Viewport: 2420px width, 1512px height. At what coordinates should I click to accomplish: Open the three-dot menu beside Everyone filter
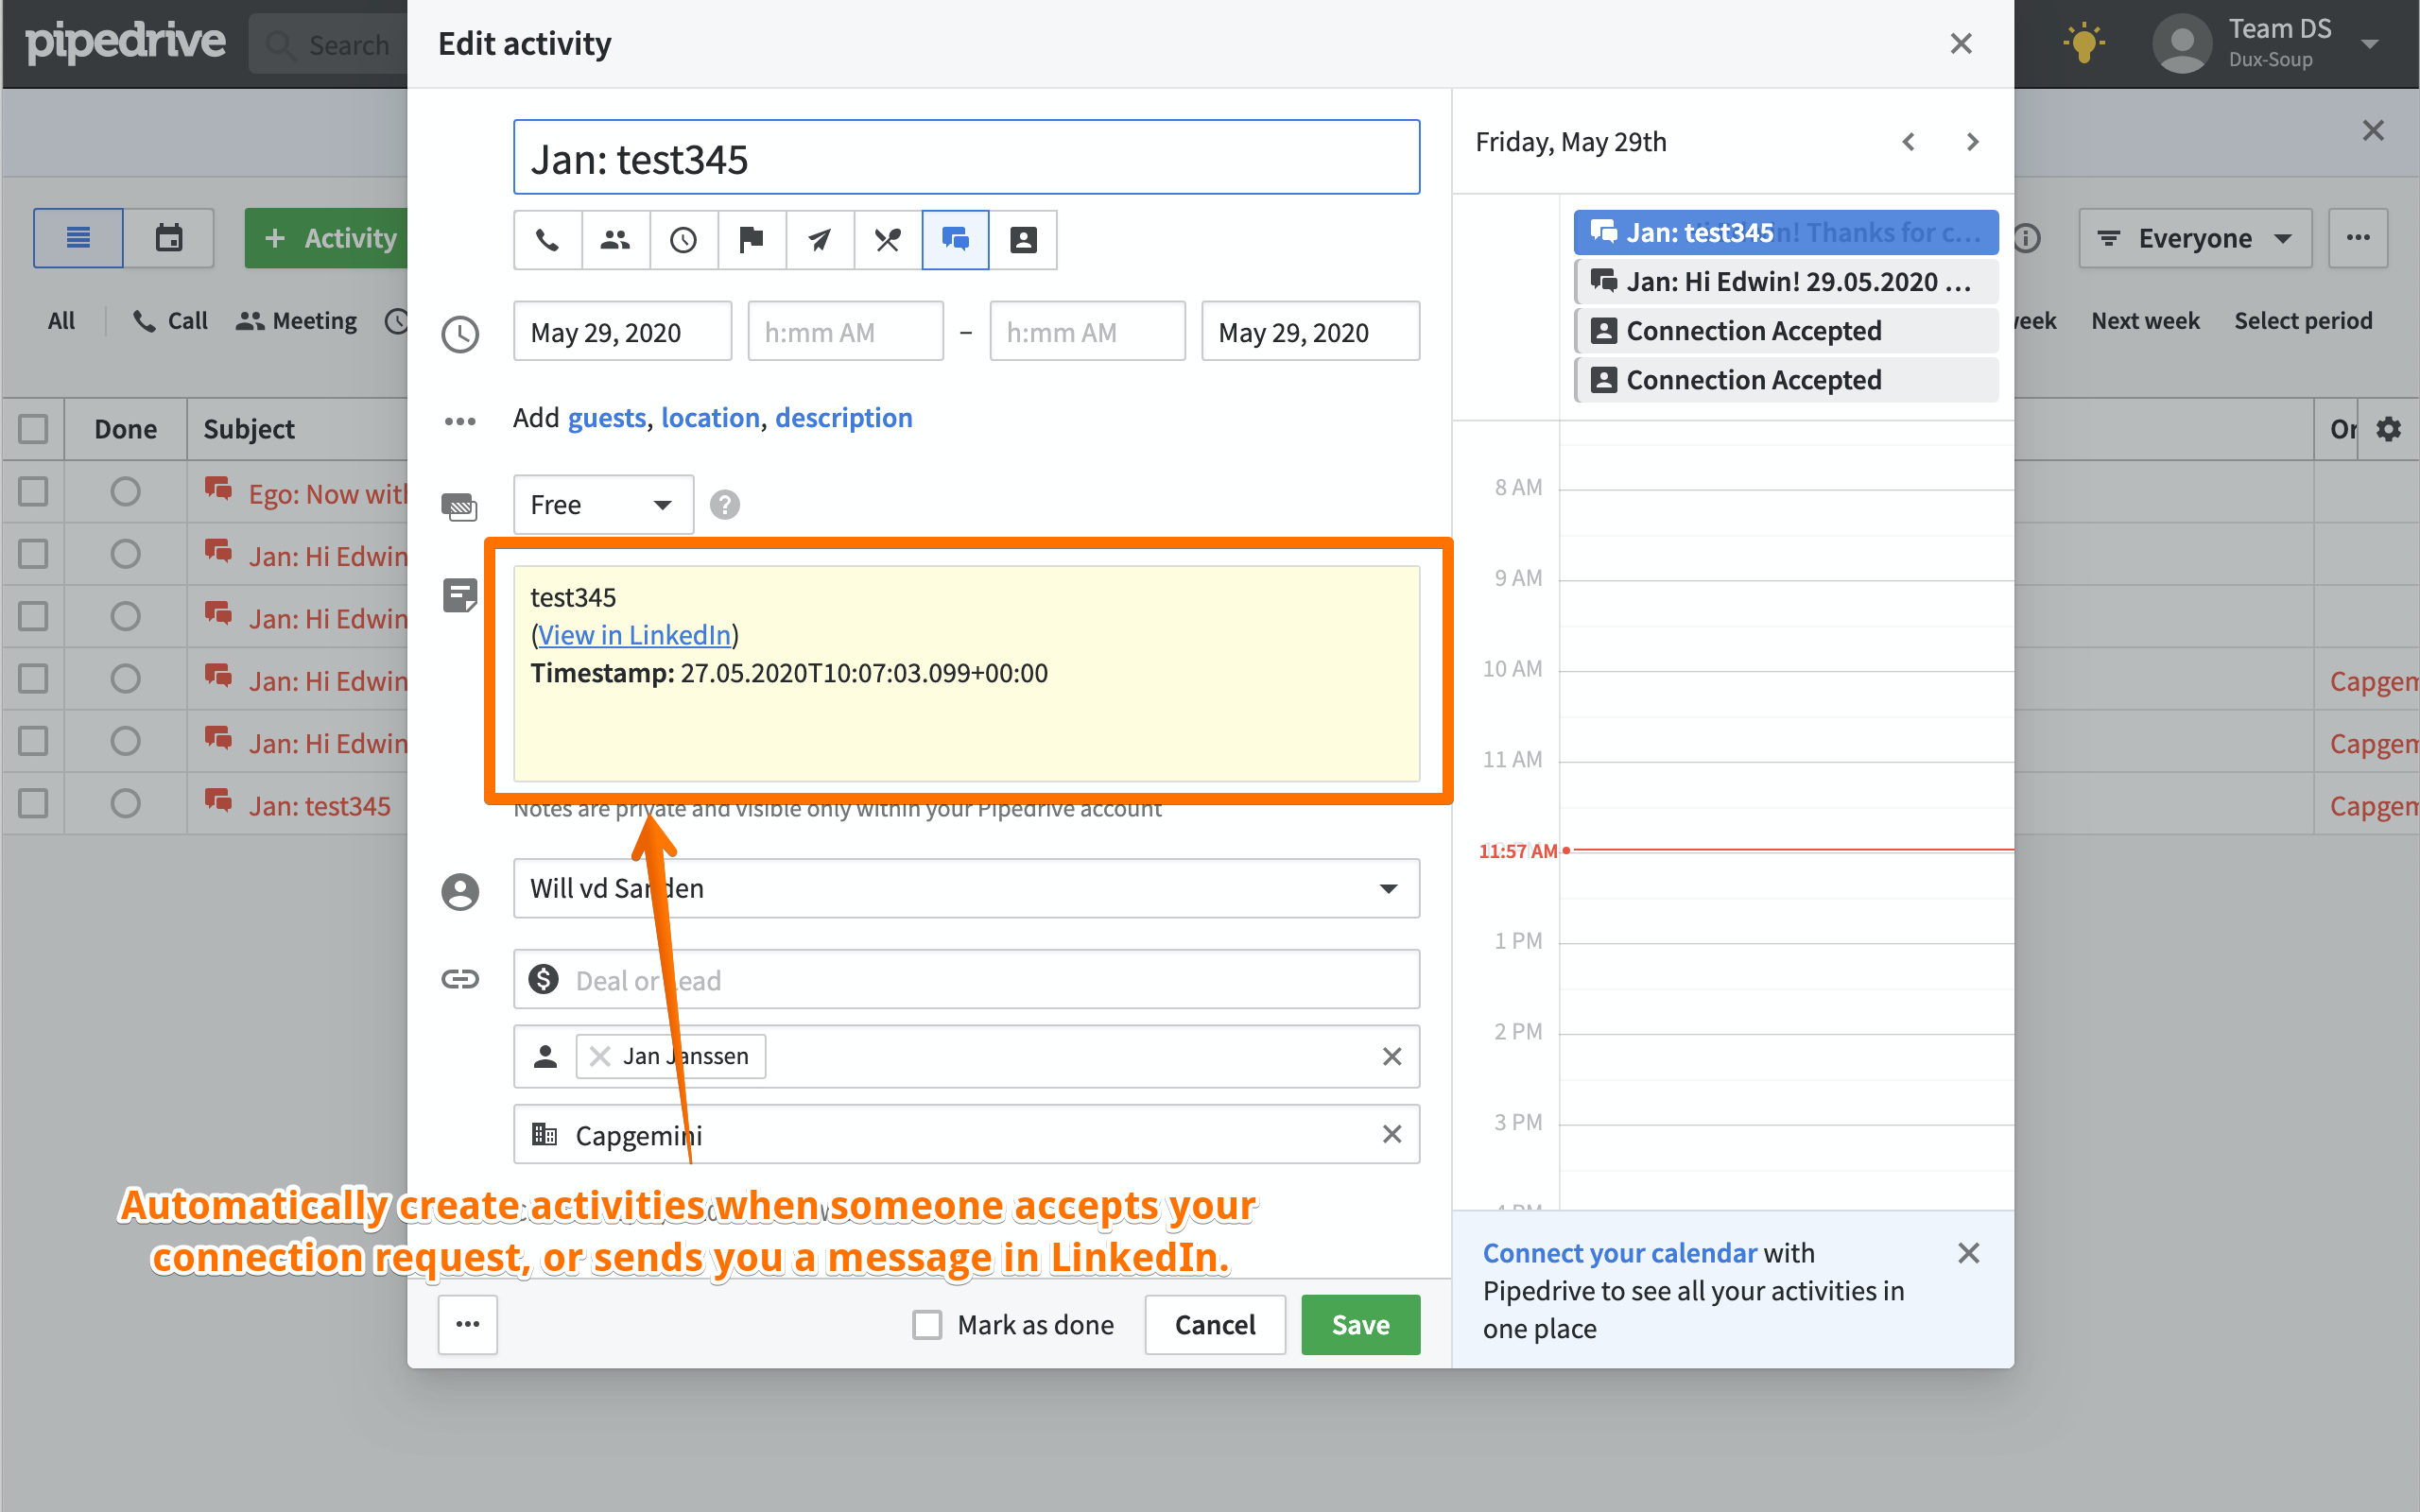(2358, 238)
